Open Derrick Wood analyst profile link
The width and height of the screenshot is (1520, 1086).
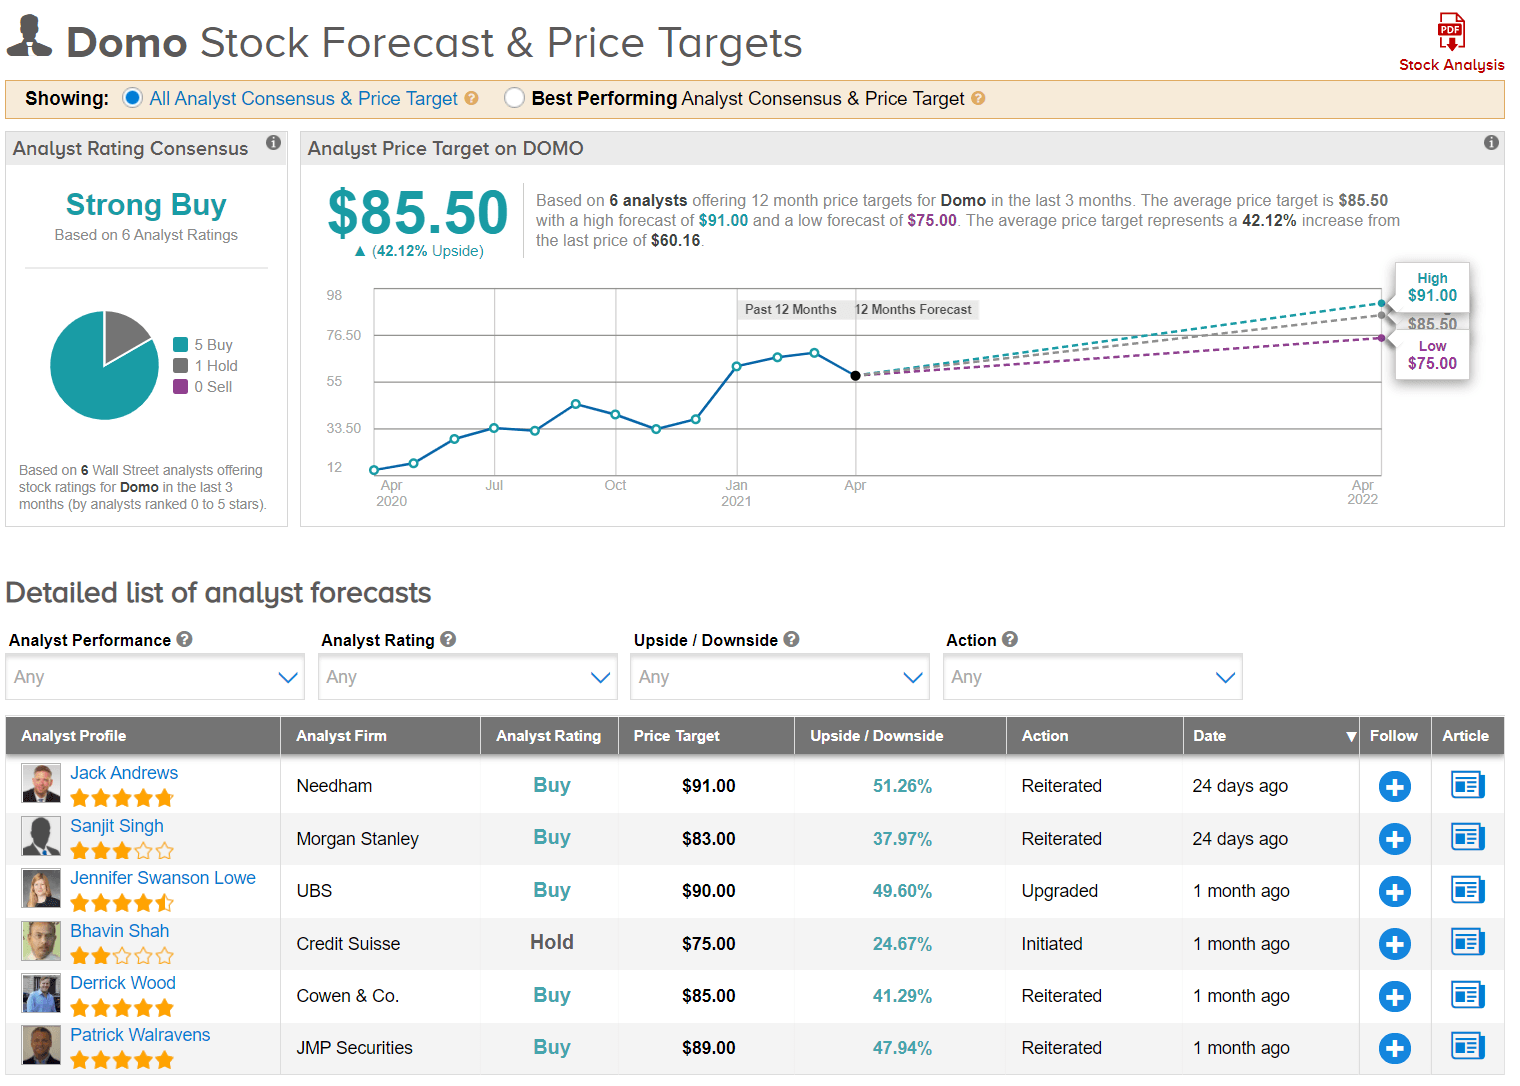click(123, 983)
